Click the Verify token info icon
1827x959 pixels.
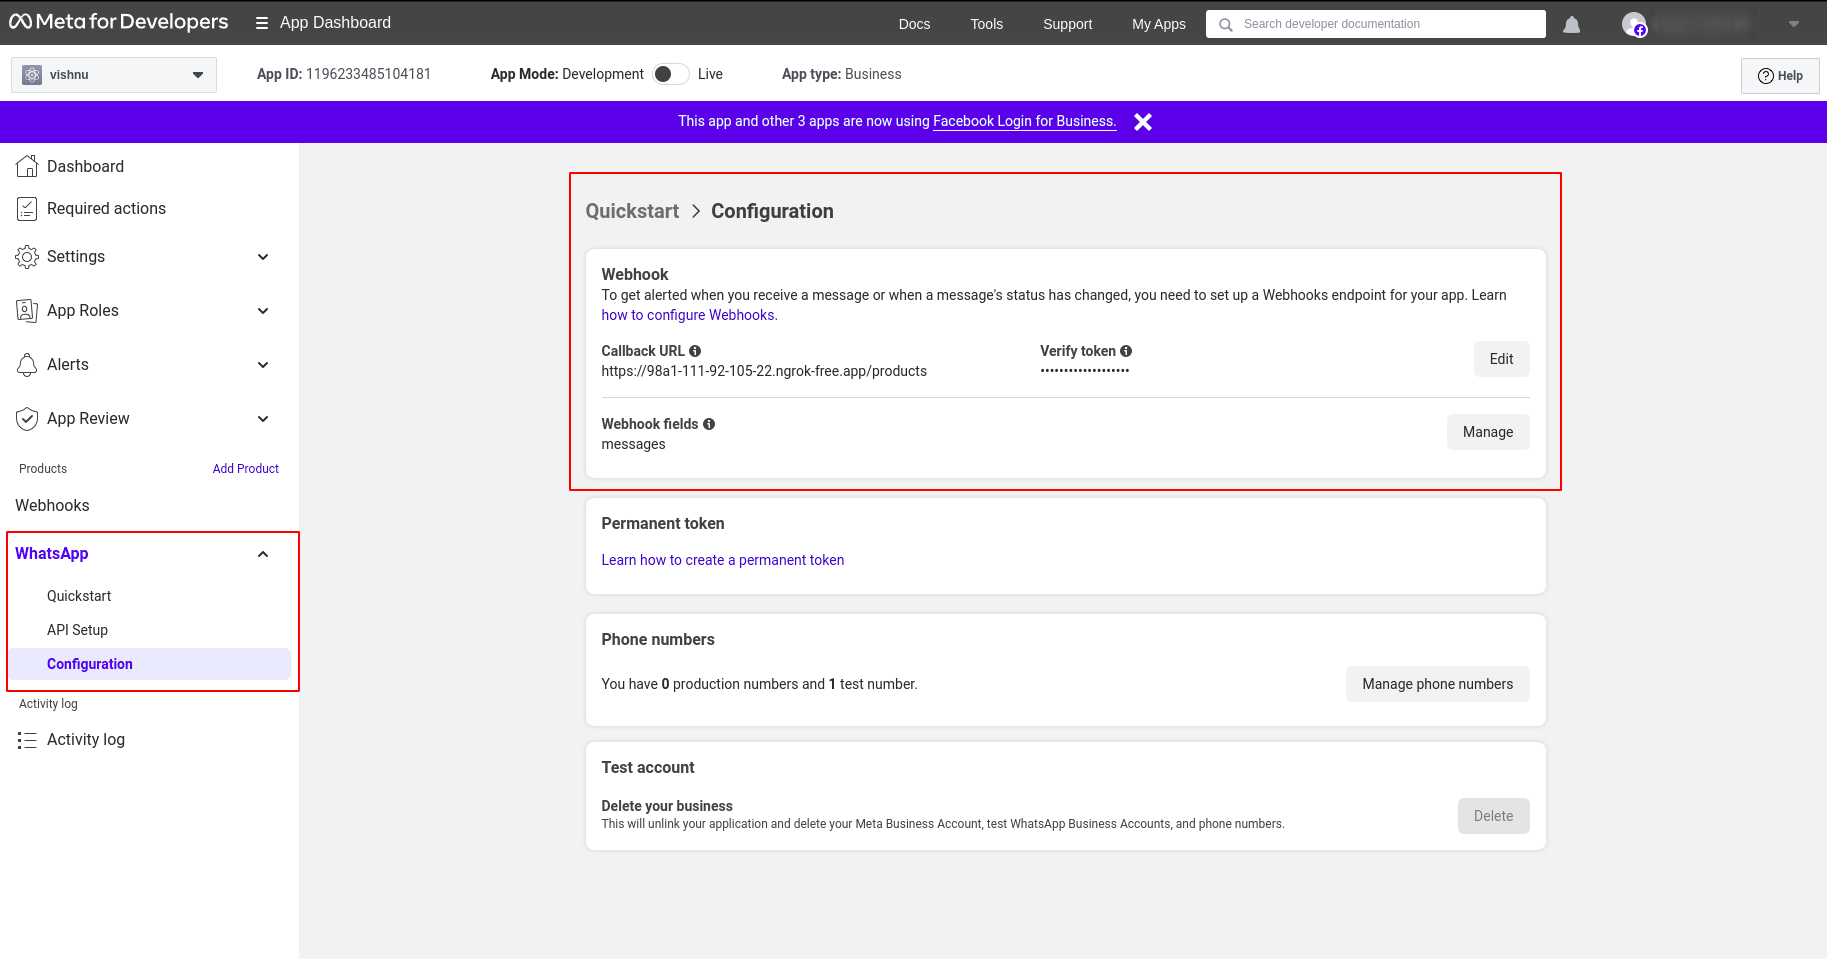click(1126, 351)
